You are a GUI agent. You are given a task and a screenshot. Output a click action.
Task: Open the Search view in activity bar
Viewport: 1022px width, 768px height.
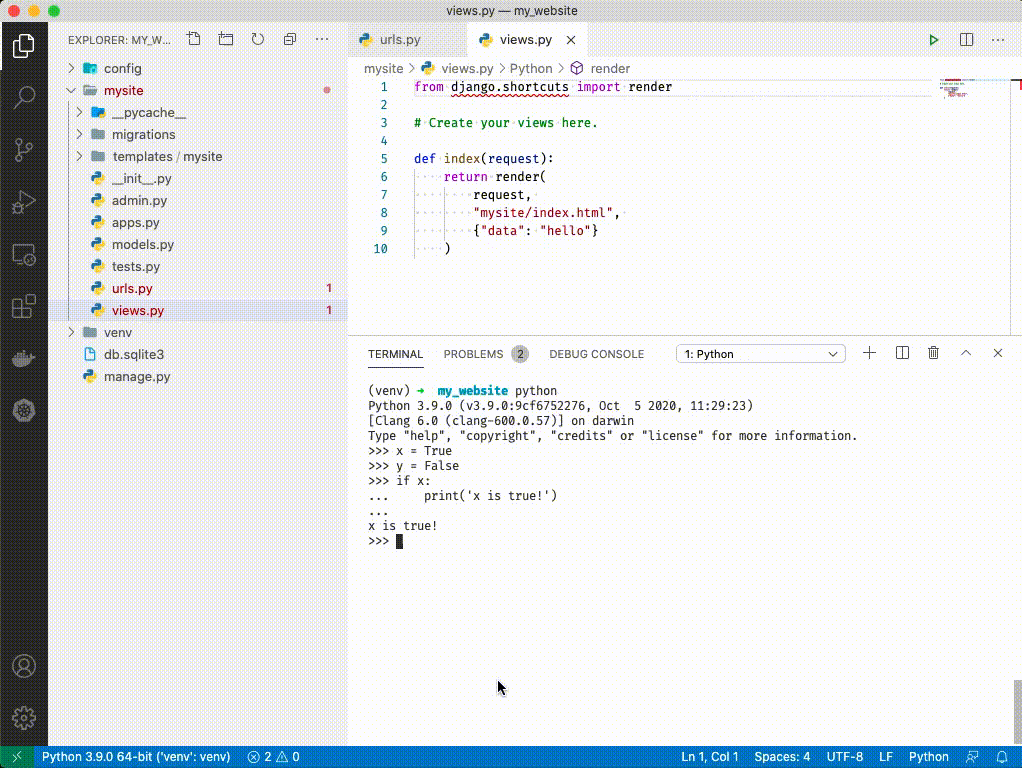click(x=24, y=97)
